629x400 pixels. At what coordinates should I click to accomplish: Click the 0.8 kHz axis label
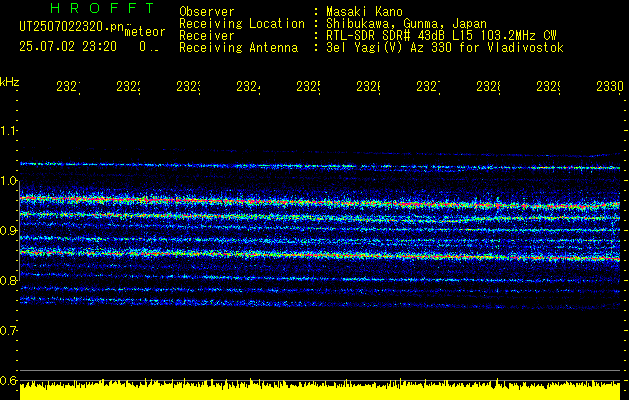(x=8, y=280)
